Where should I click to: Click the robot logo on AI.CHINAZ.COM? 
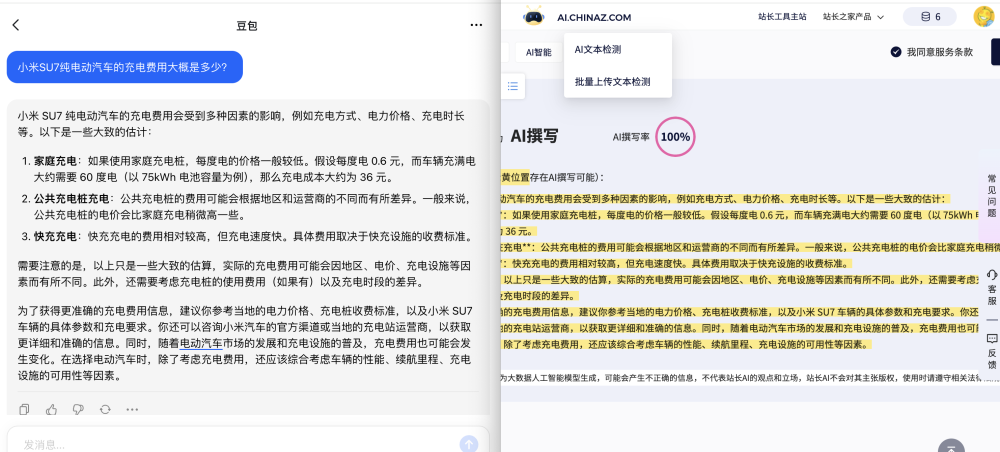click(533, 16)
